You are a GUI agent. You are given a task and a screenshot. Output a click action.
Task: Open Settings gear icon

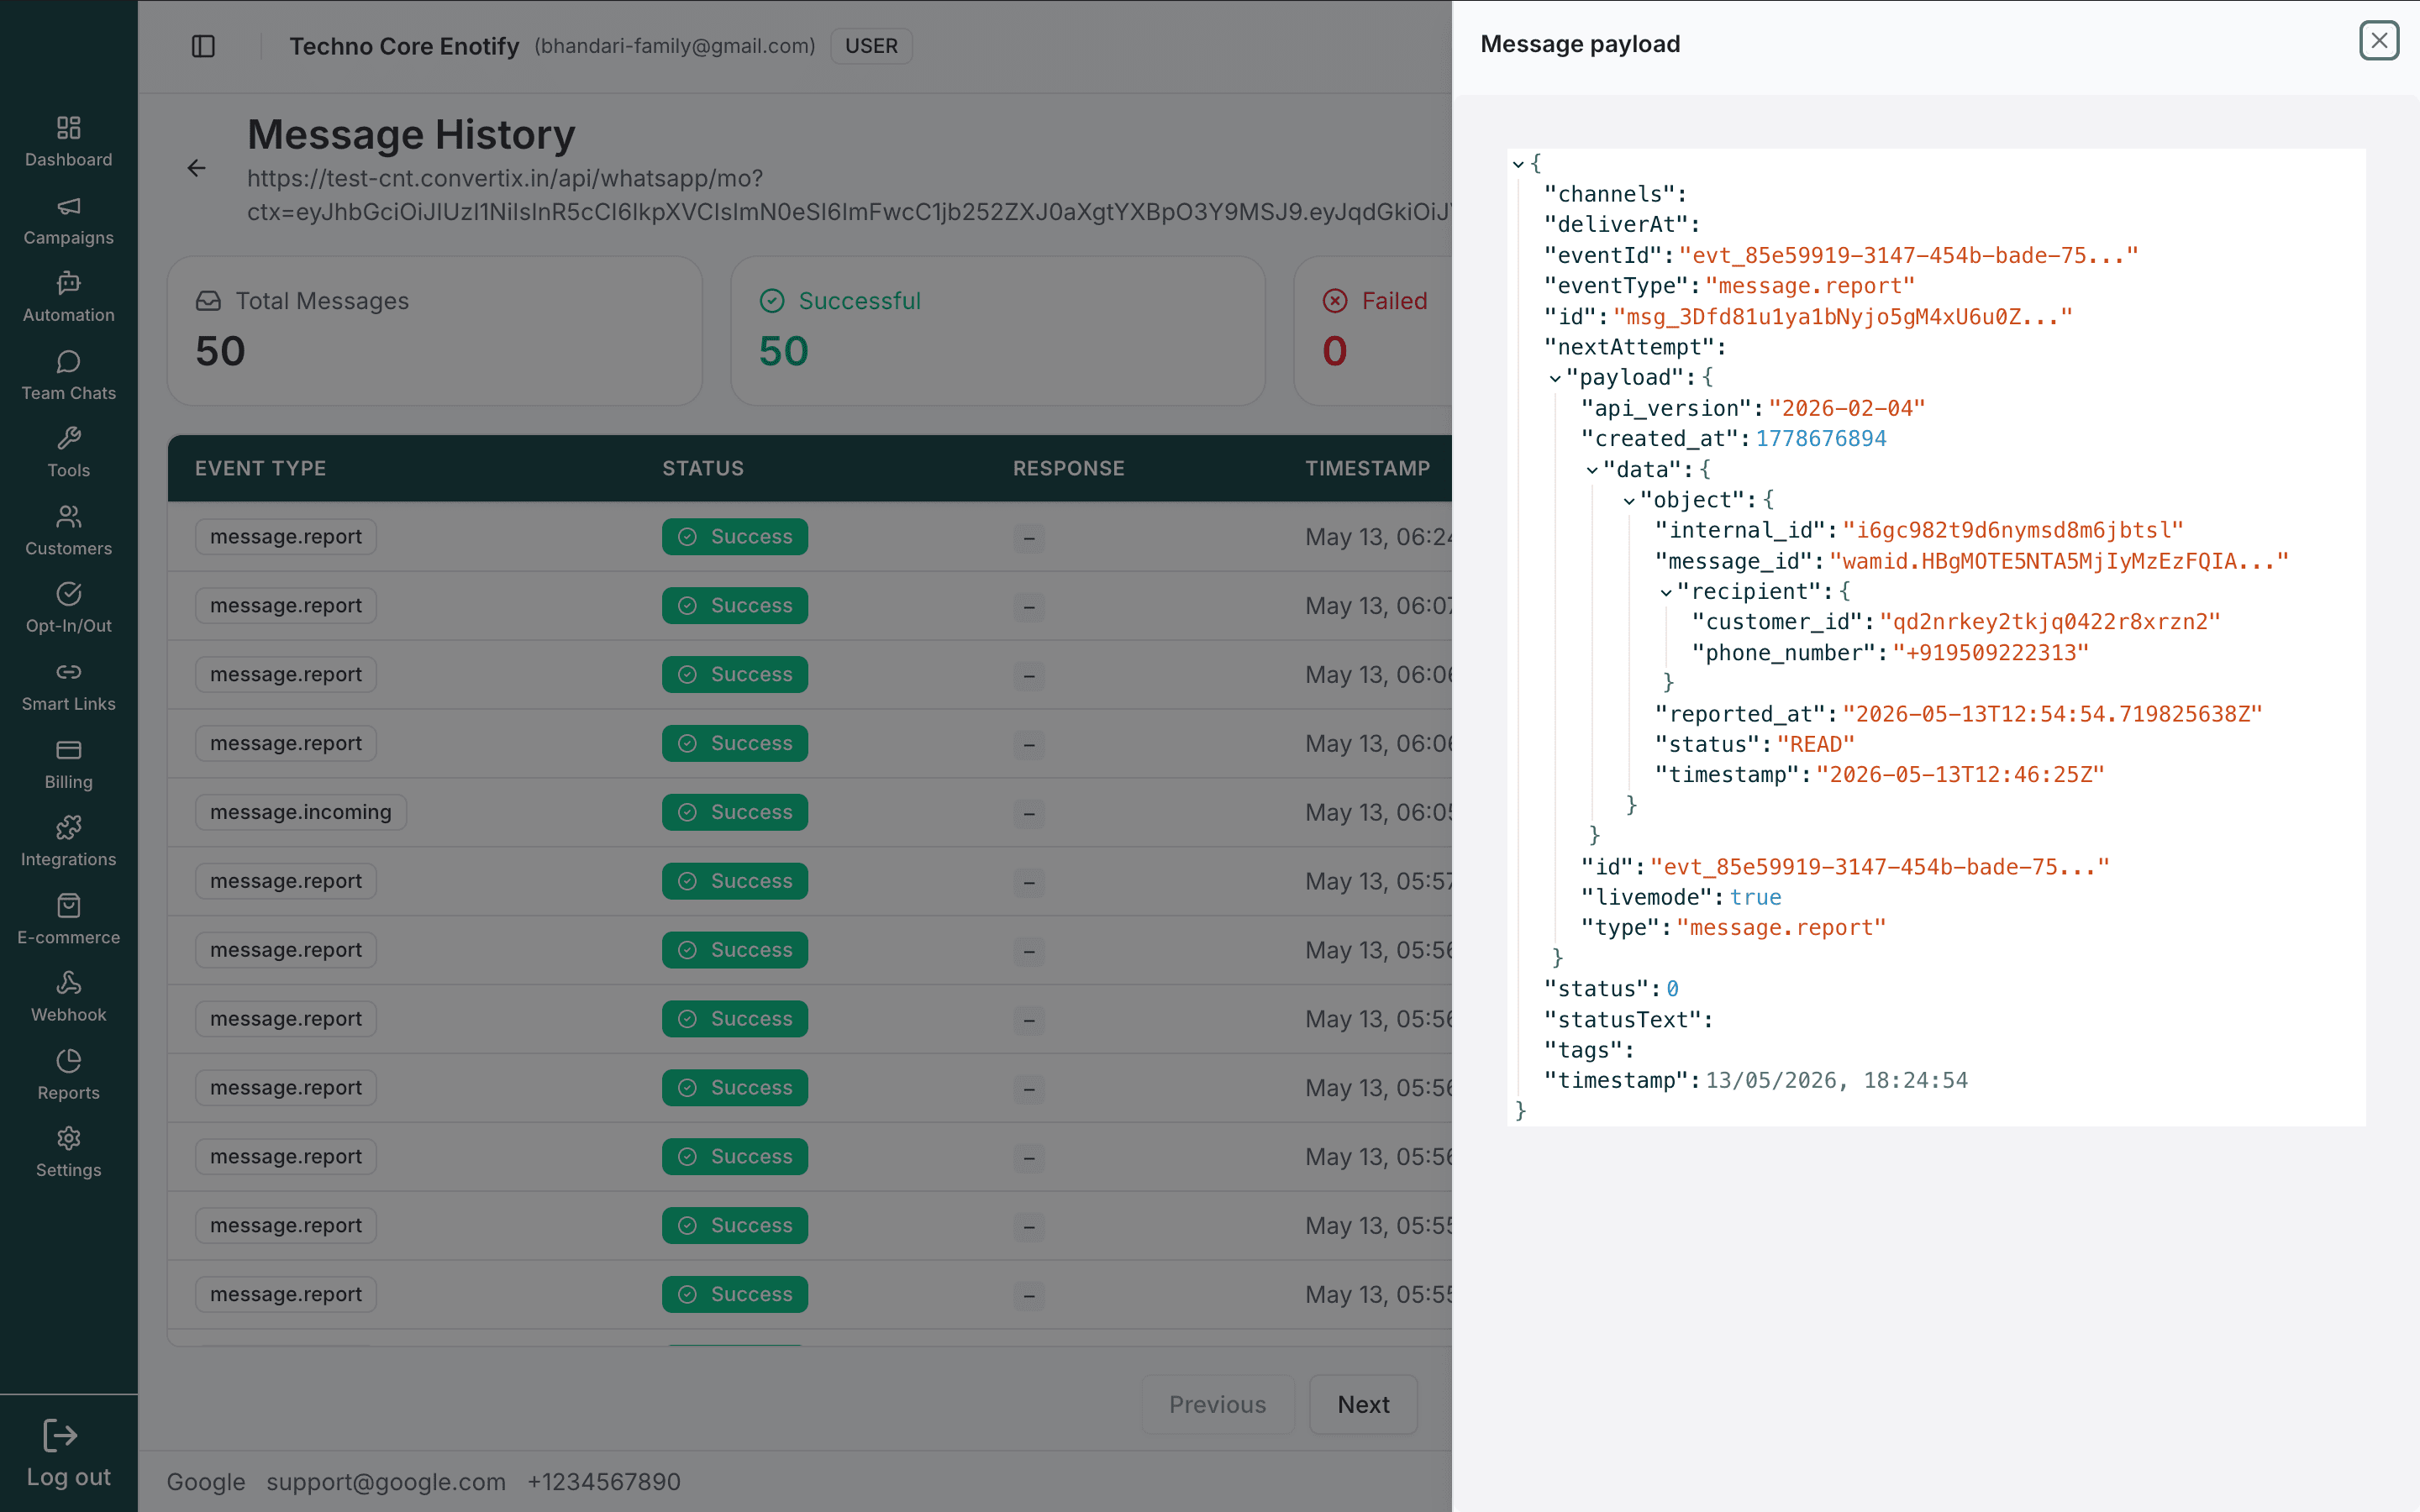(68, 1138)
